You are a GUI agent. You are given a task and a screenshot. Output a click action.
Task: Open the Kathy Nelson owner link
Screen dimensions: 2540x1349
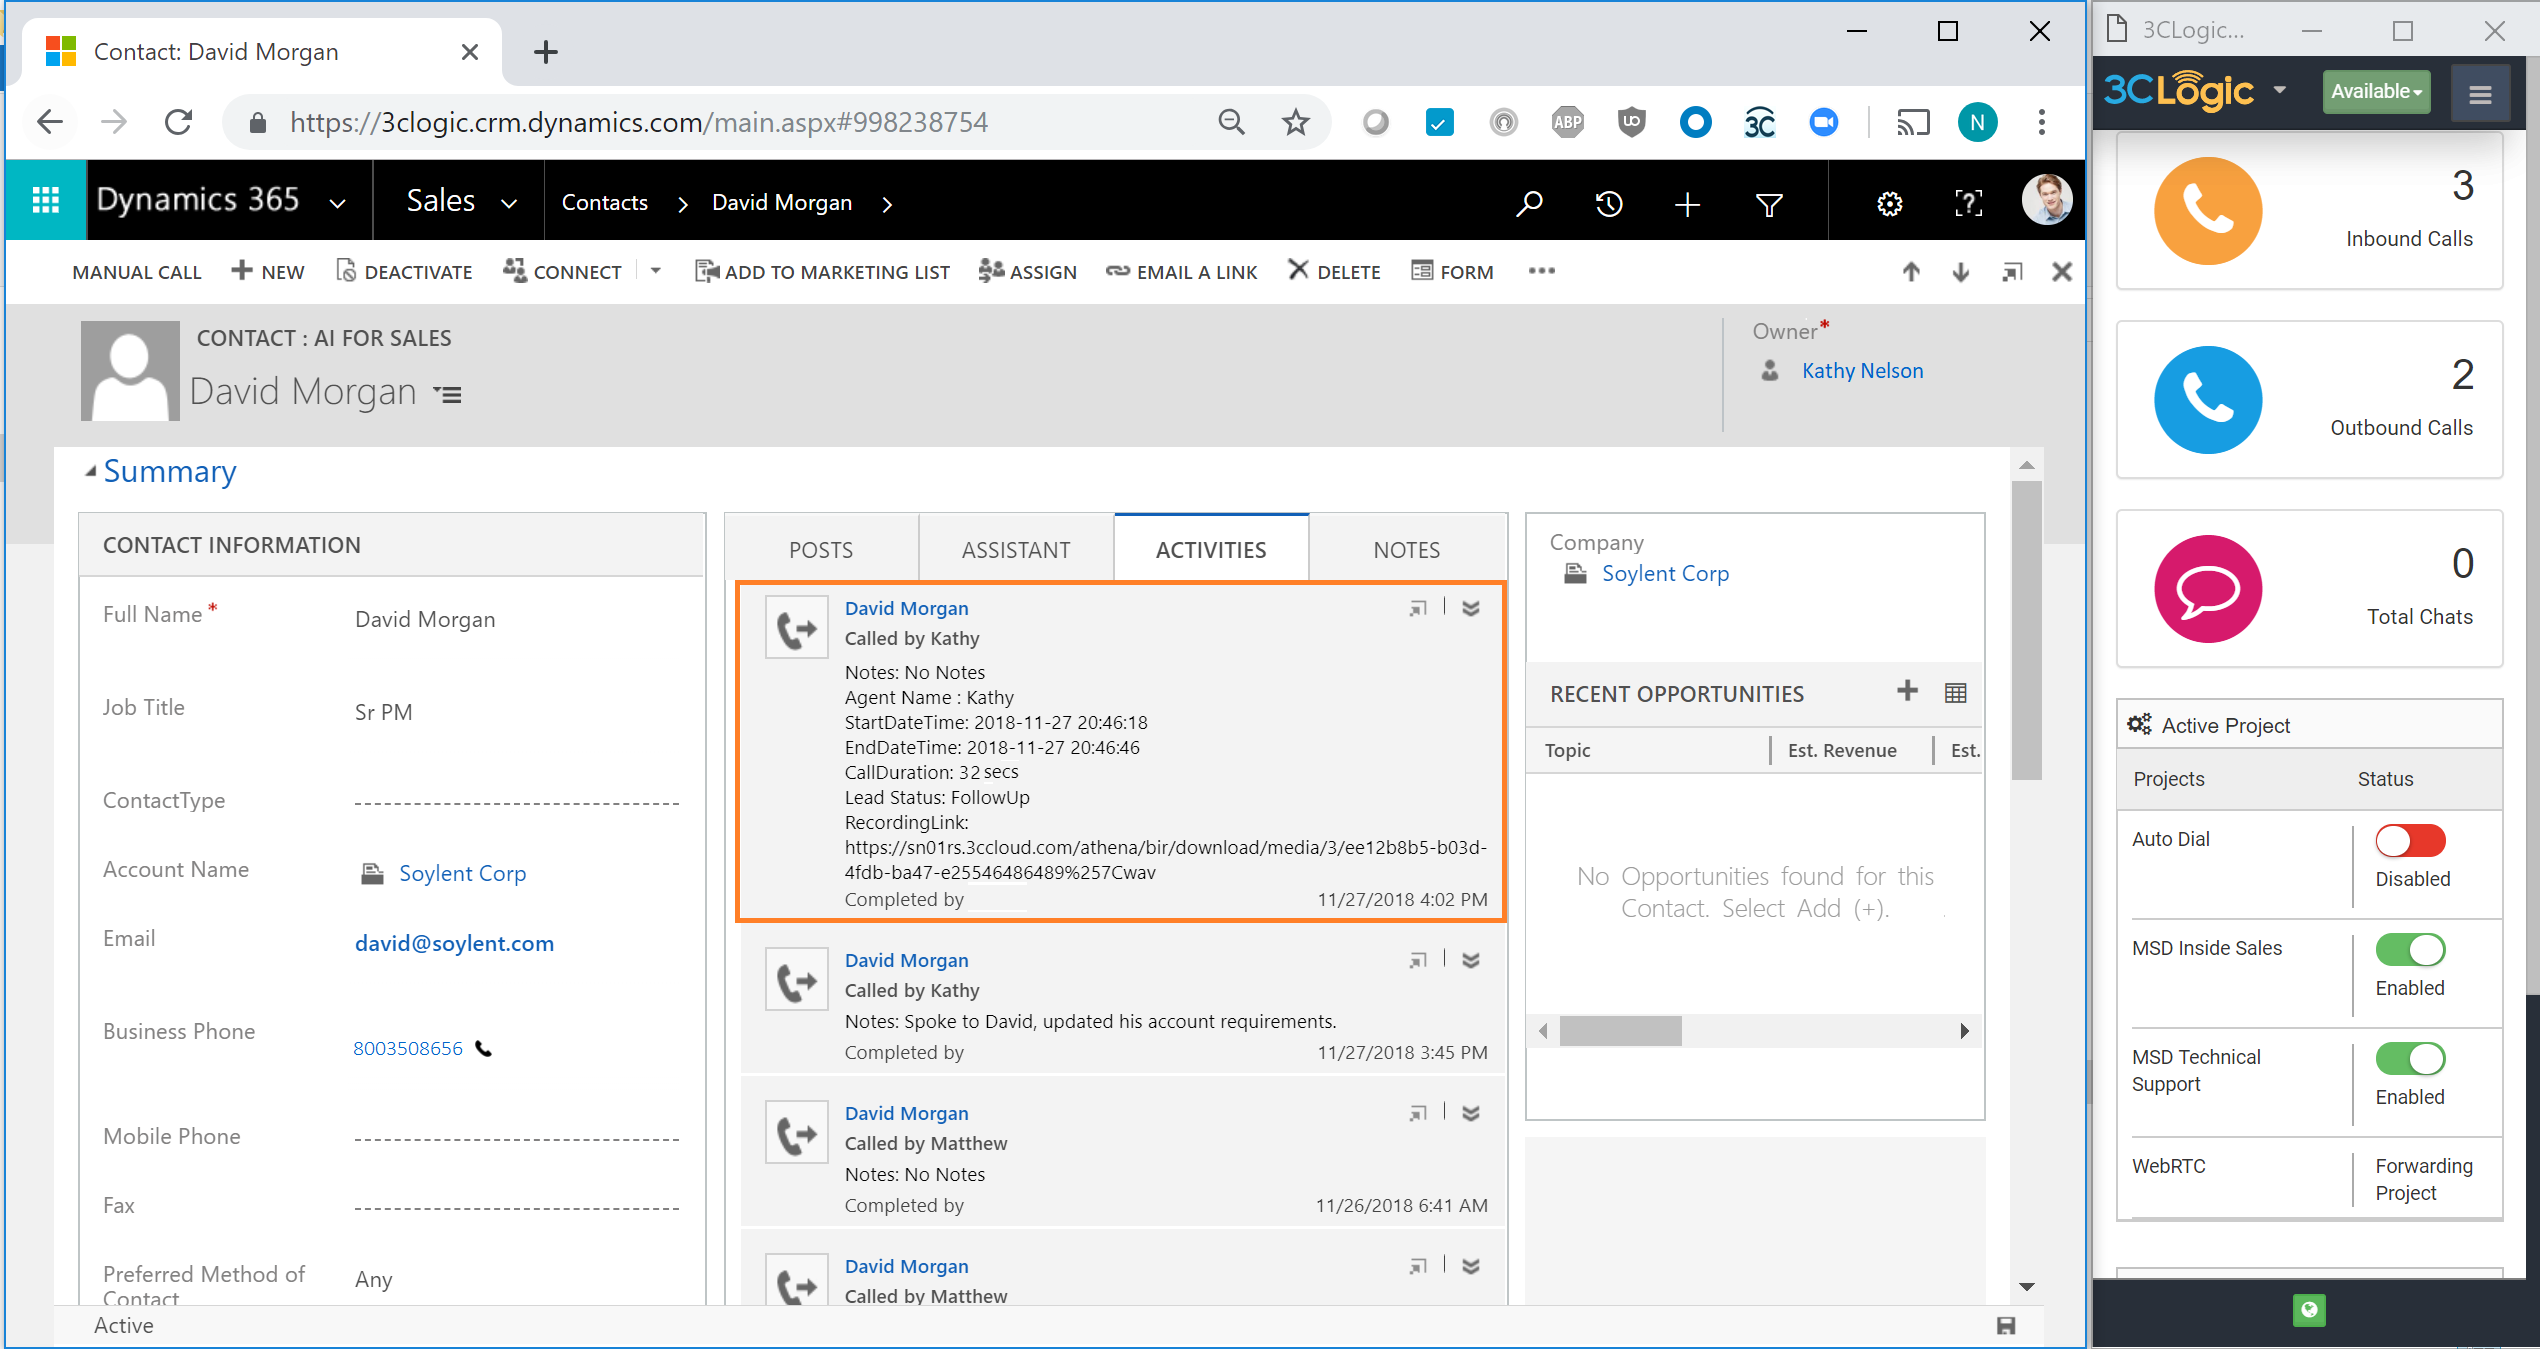(x=1862, y=371)
